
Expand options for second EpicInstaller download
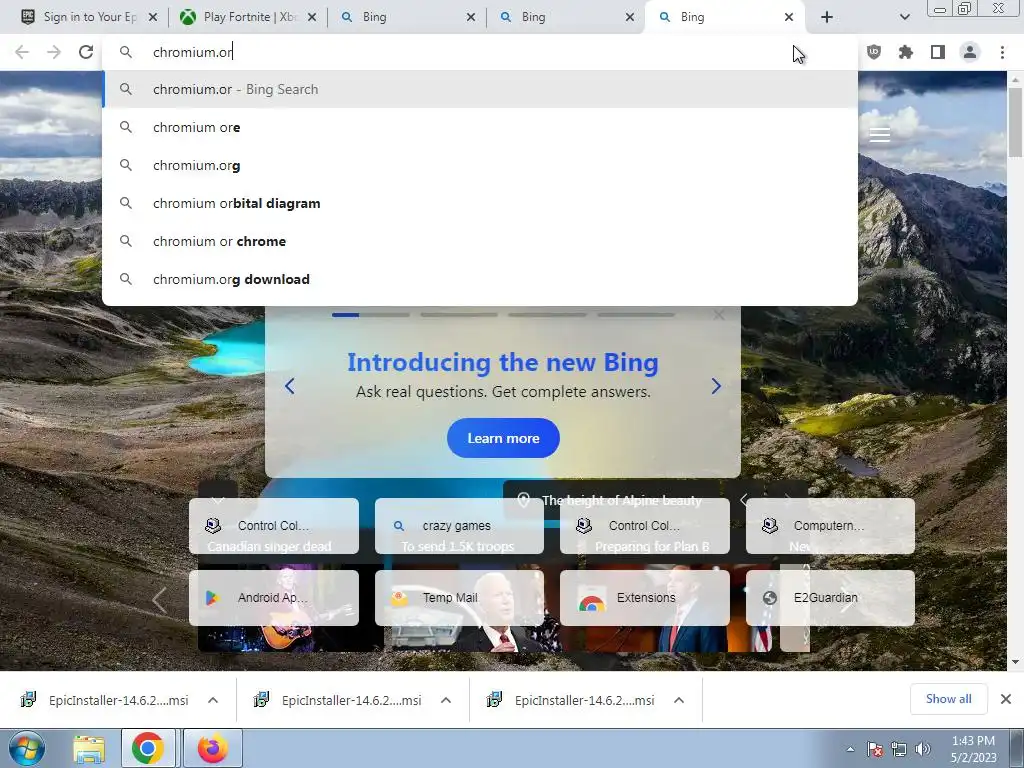click(446, 700)
